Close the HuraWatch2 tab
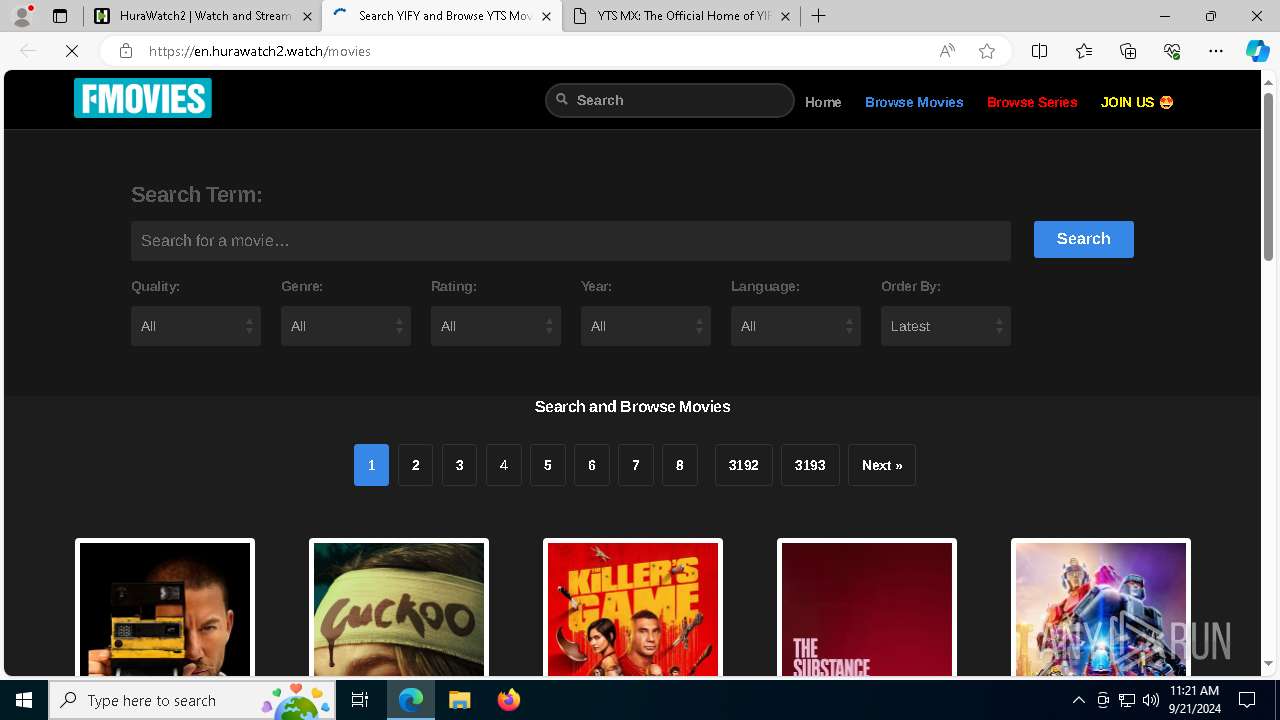Viewport: 1280px width, 720px height. tap(307, 16)
